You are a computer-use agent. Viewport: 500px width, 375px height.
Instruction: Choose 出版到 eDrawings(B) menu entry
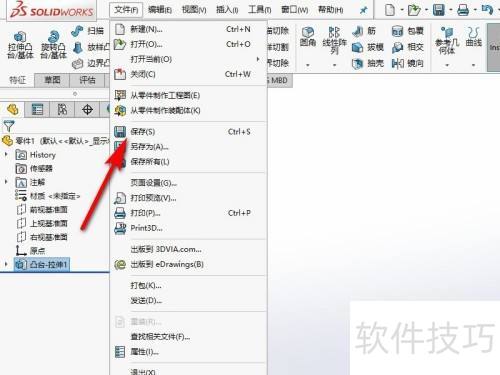coord(188,264)
